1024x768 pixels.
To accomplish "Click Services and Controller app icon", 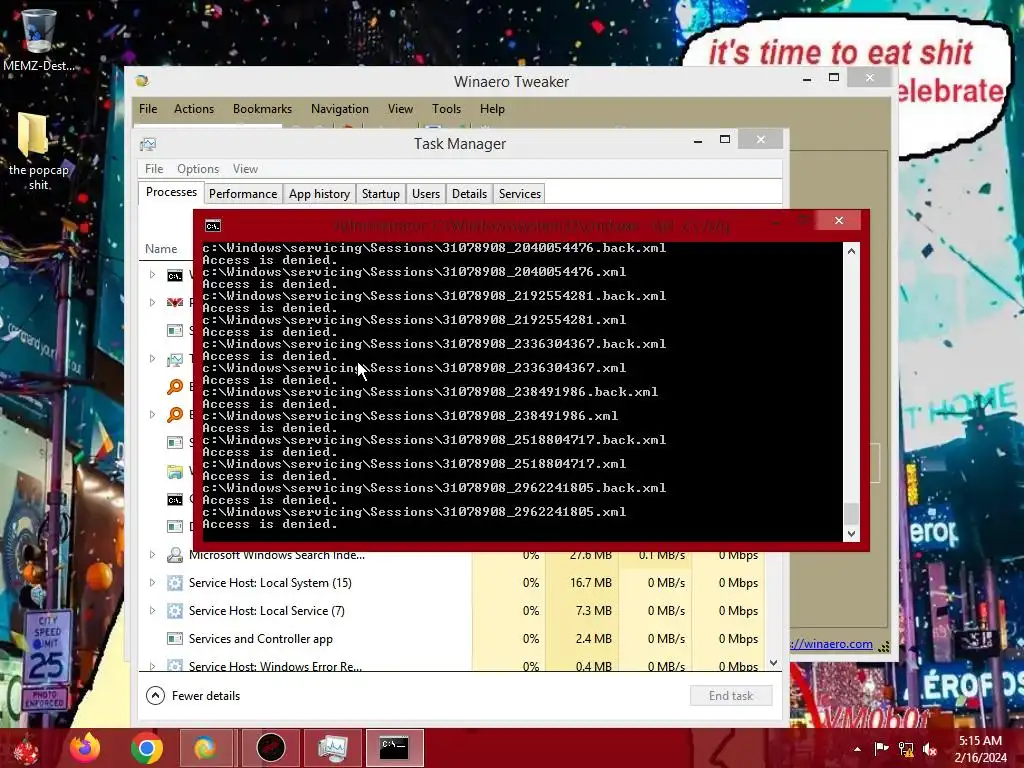I will point(174,639).
